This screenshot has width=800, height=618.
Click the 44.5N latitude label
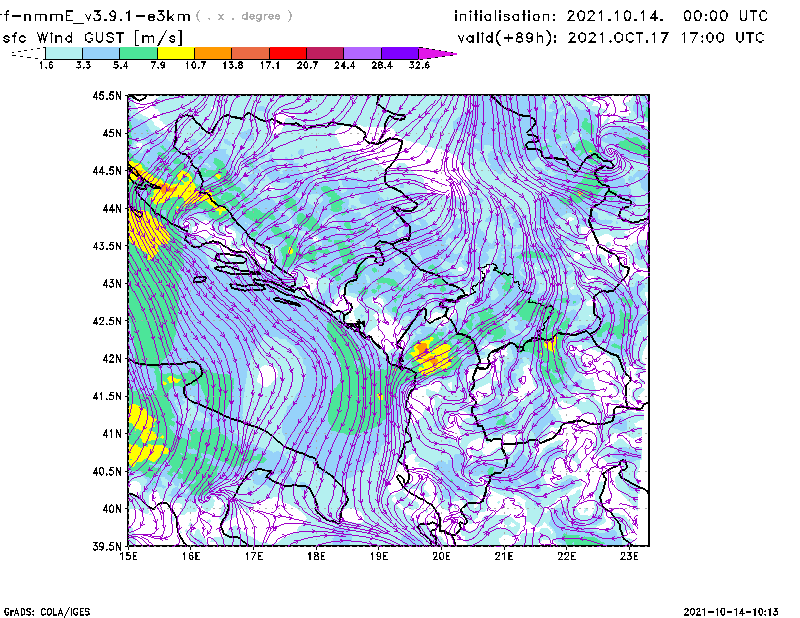tap(107, 170)
